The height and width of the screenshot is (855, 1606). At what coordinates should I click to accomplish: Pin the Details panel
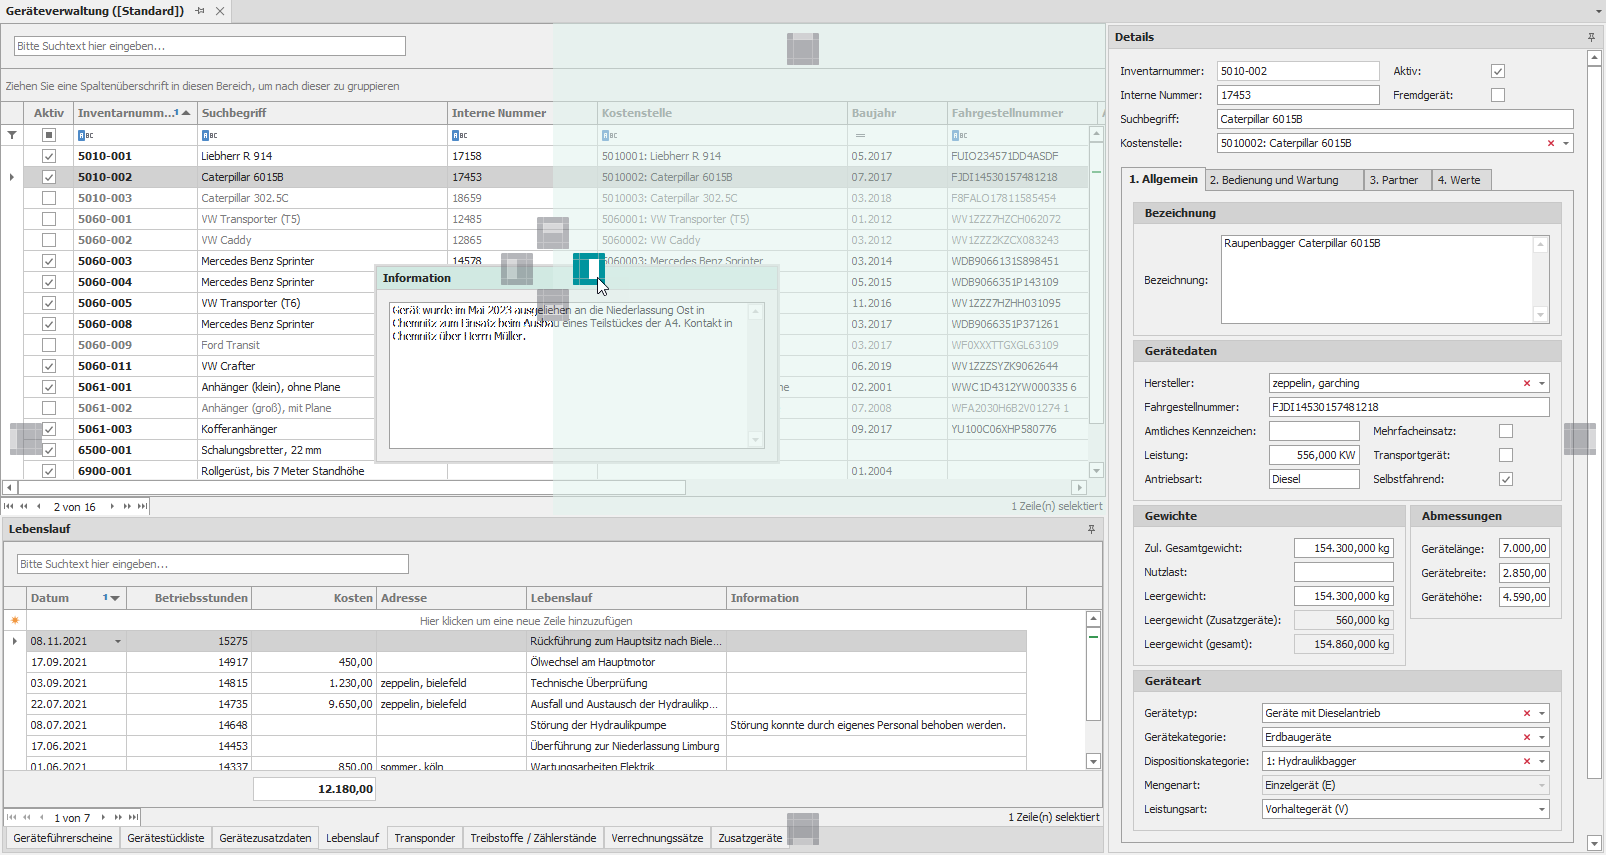coord(1591,37)
